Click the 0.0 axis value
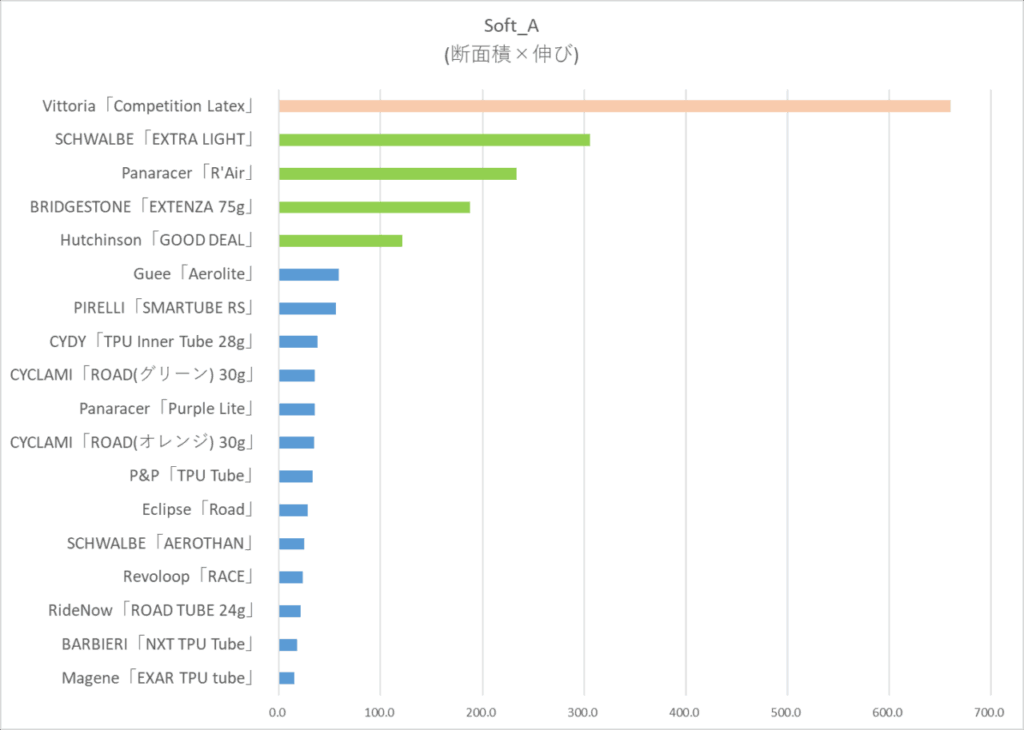The image size is (1024, 730). pyautogui.click(x=278, y=712)
